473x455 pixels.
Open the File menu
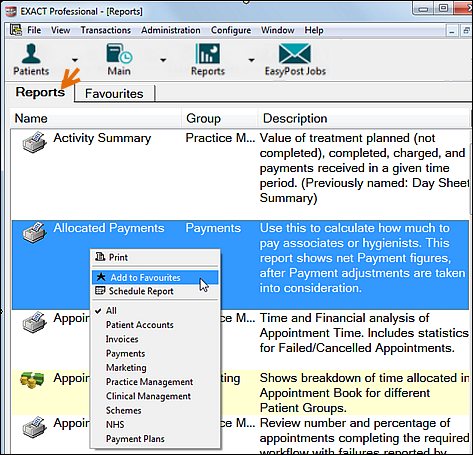[34, 30]
